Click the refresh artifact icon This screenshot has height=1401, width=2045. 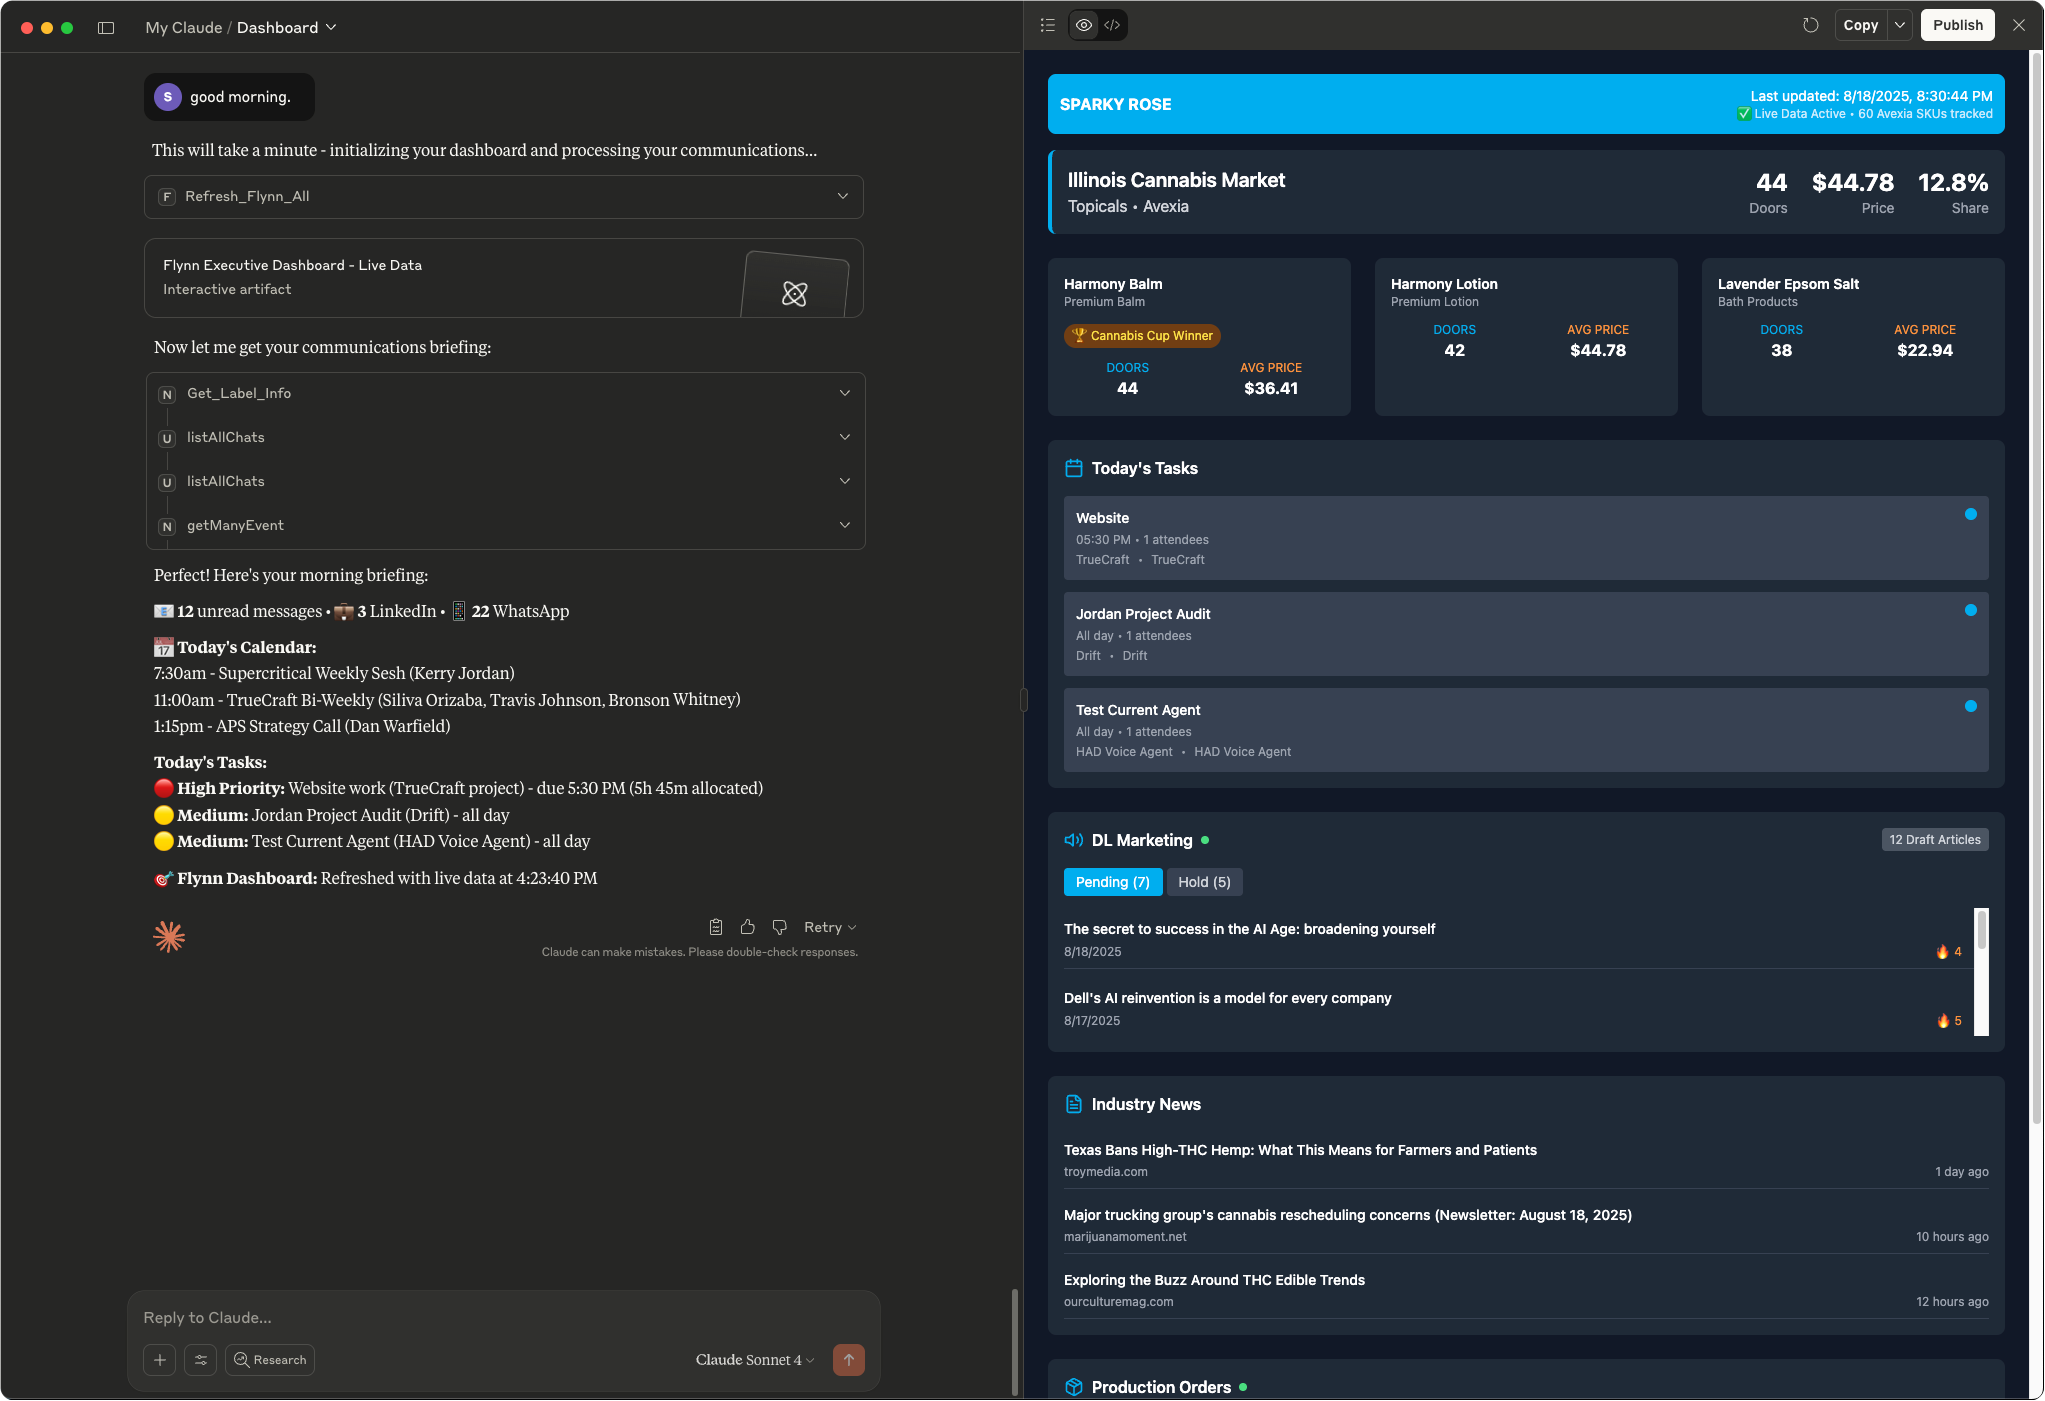tap(1810, 25)
